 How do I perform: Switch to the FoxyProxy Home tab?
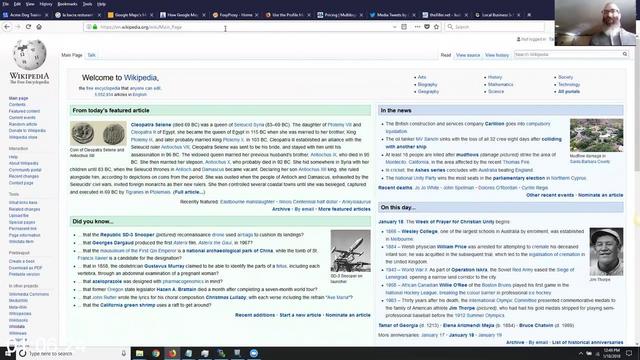236,15
